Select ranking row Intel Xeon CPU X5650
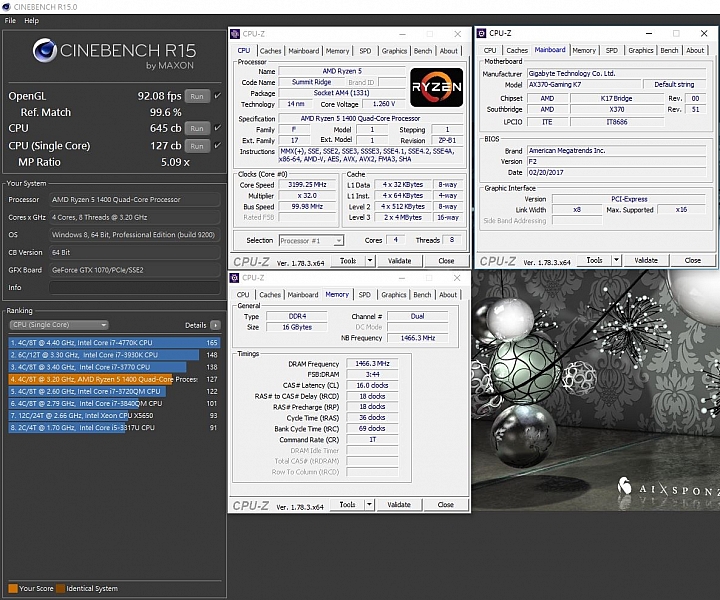The image size is (720, 600). 114,415
